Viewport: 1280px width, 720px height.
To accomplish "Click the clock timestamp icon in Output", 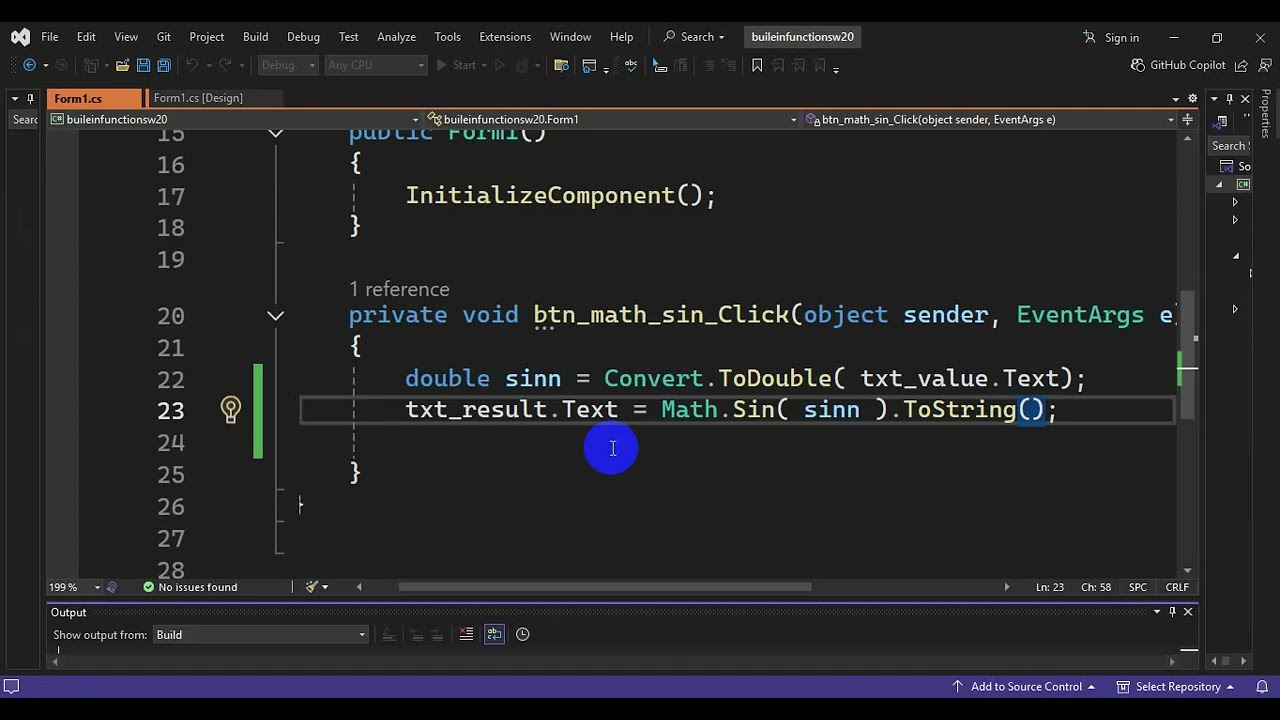I will [522, 634].
